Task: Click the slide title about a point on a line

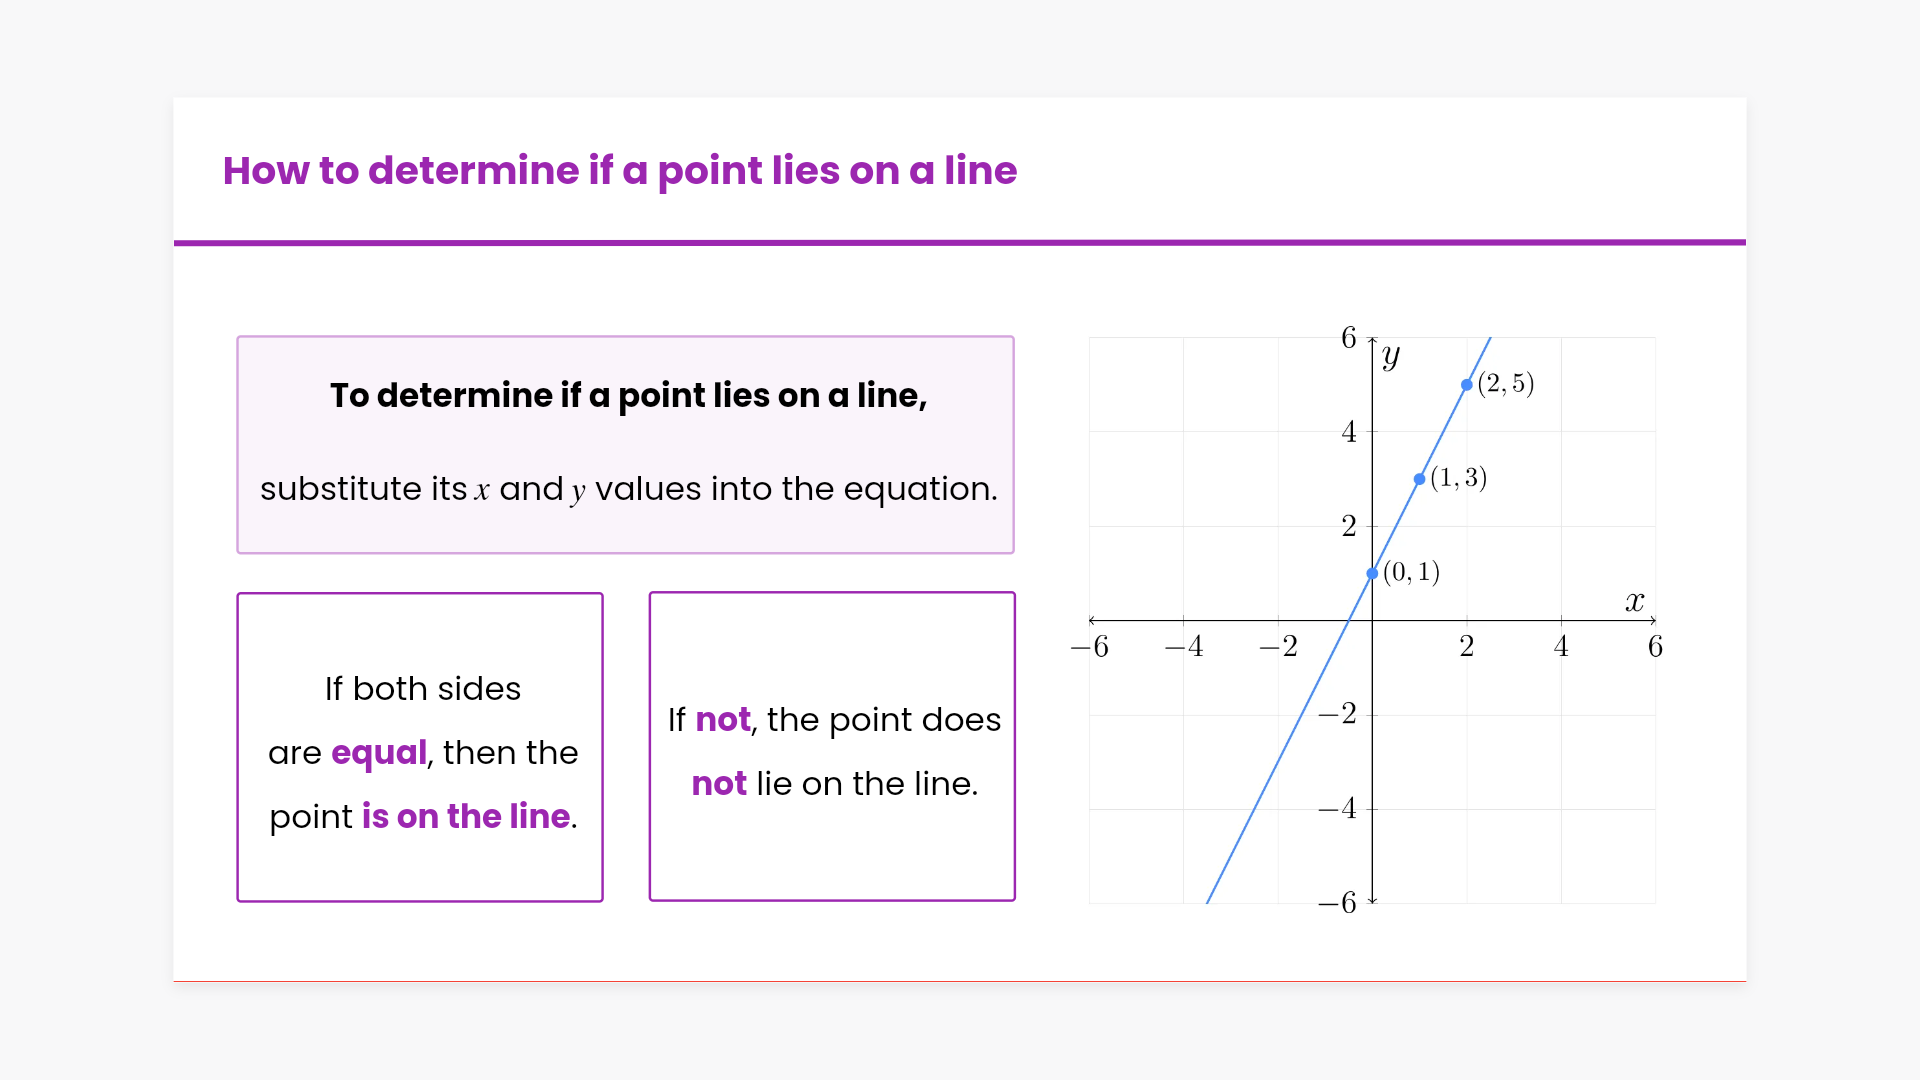Action: point(619,171)
